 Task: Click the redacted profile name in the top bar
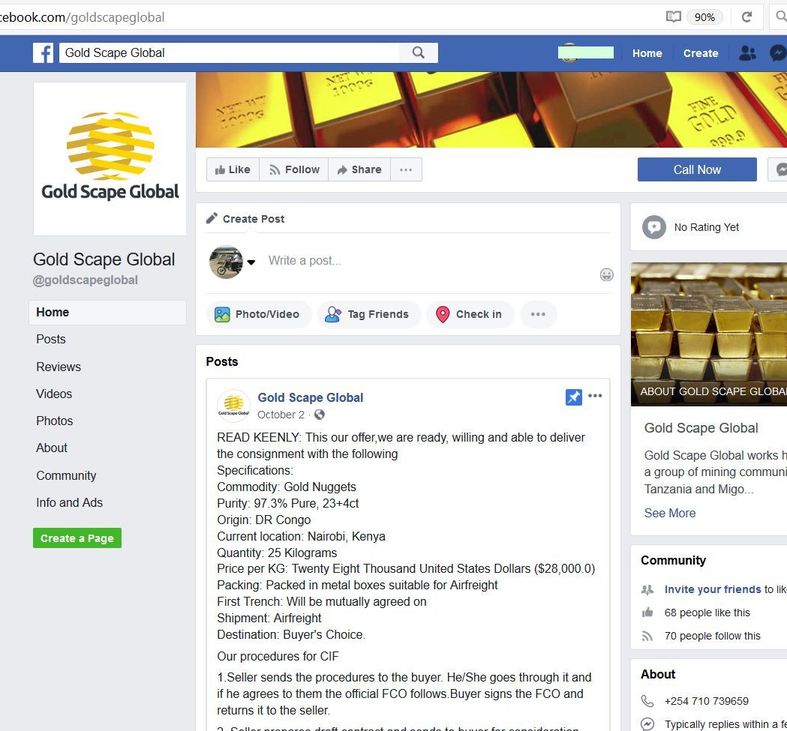[586, 53]
